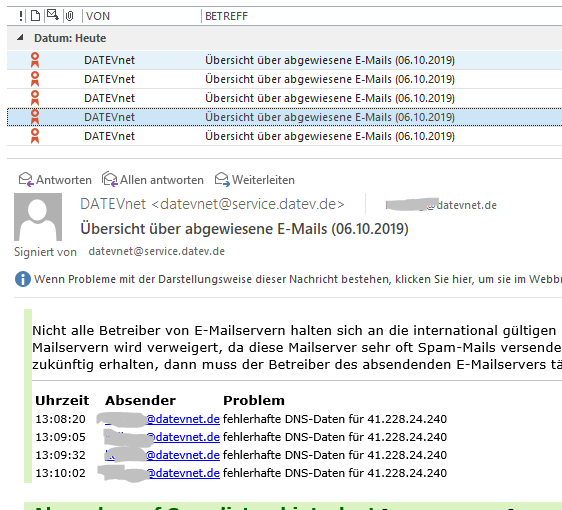Click the blue info icon in message bar

(x=23, y=279)
